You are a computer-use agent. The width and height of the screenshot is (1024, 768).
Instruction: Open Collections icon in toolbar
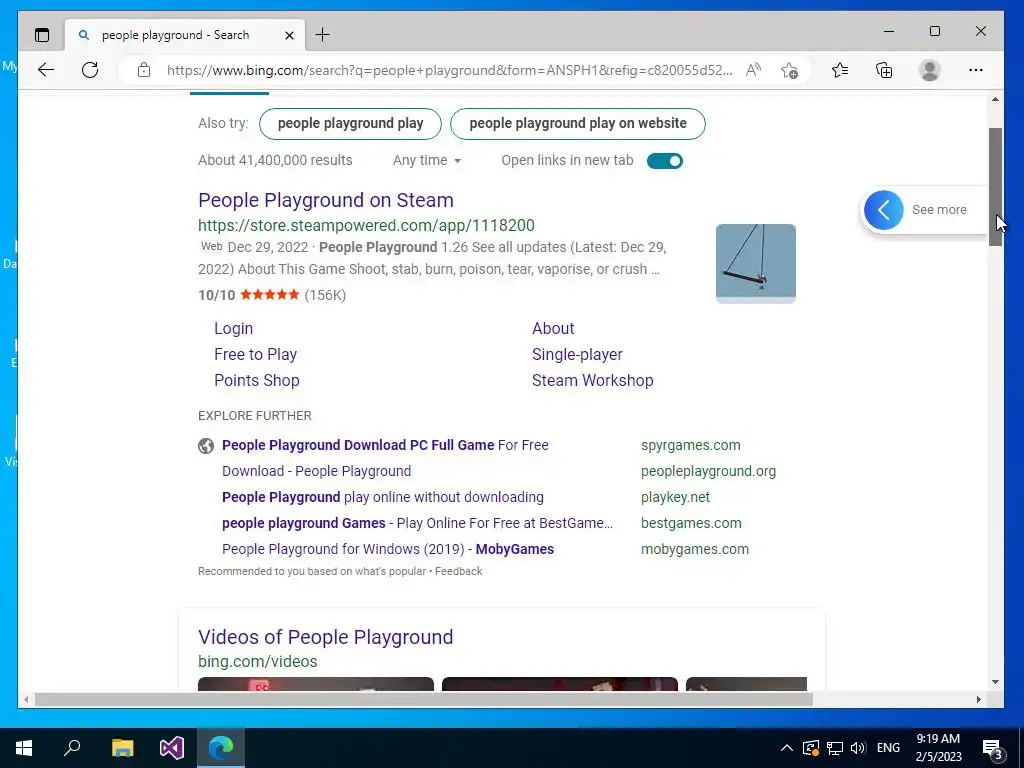point(884,70)
